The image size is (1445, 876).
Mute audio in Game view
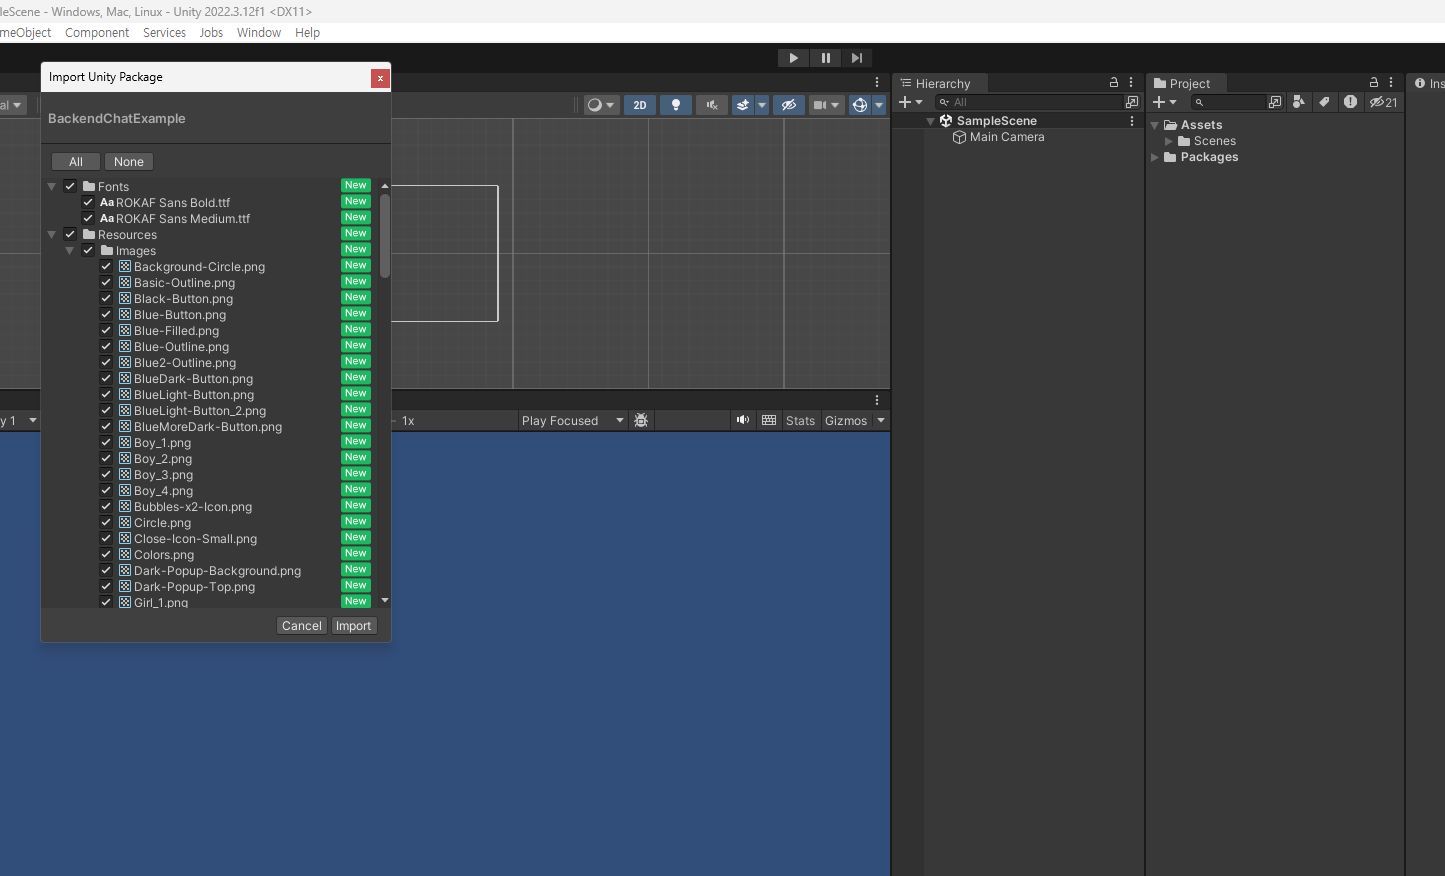coord(743,421)
